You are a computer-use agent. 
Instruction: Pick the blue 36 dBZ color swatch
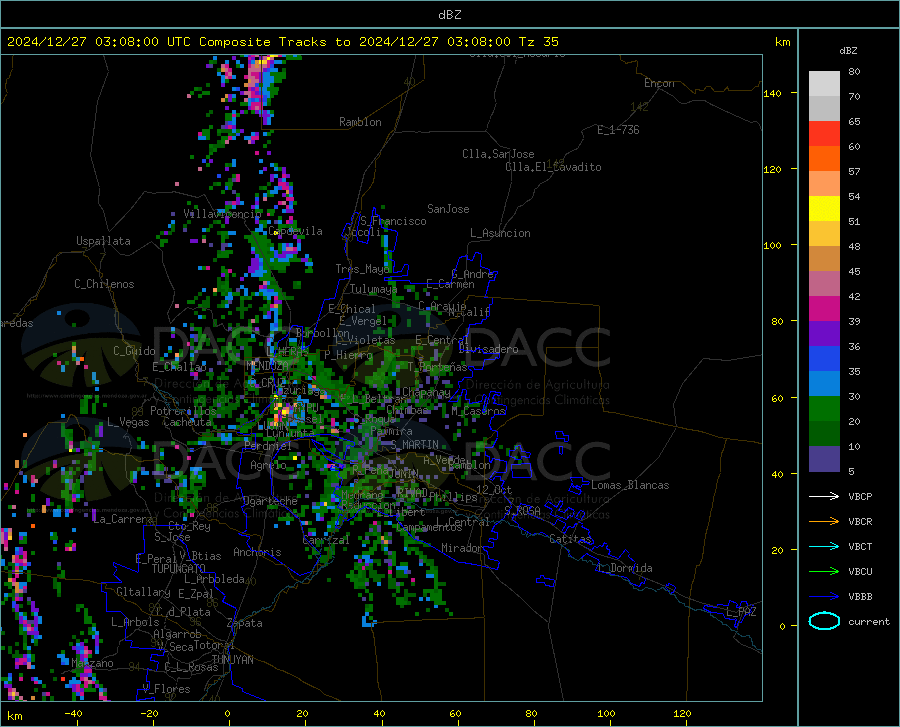click(x=824, y=358)
